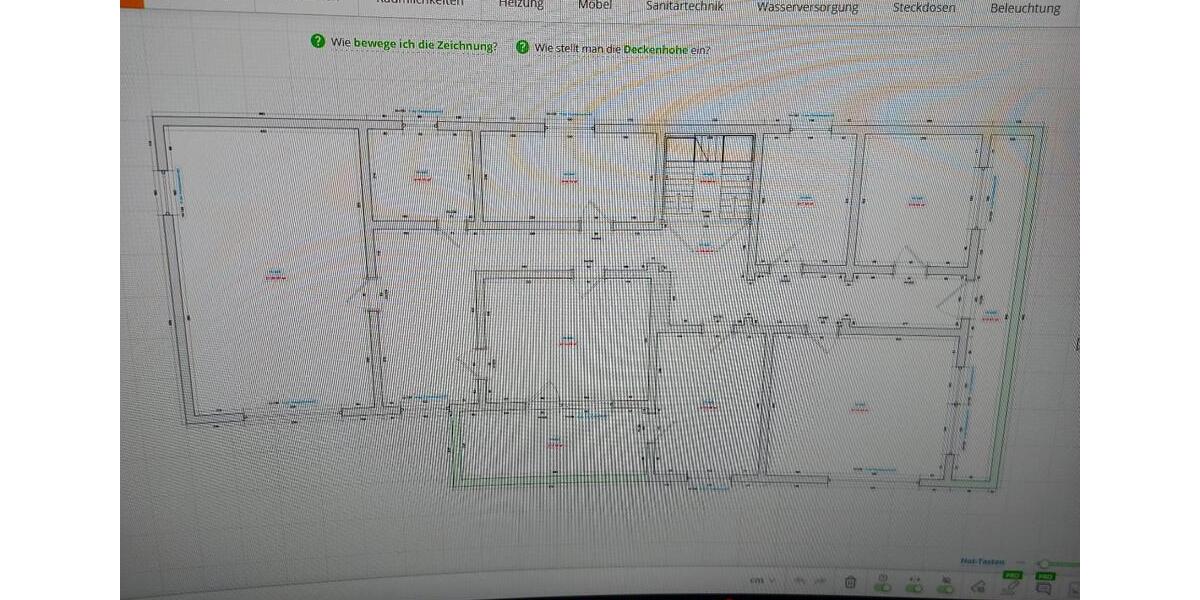Click question mark icon beside 'Wie bewege ich die Zeichnung?'
The height and width of the screenshot is (600, 1200).
coord(318,41)
